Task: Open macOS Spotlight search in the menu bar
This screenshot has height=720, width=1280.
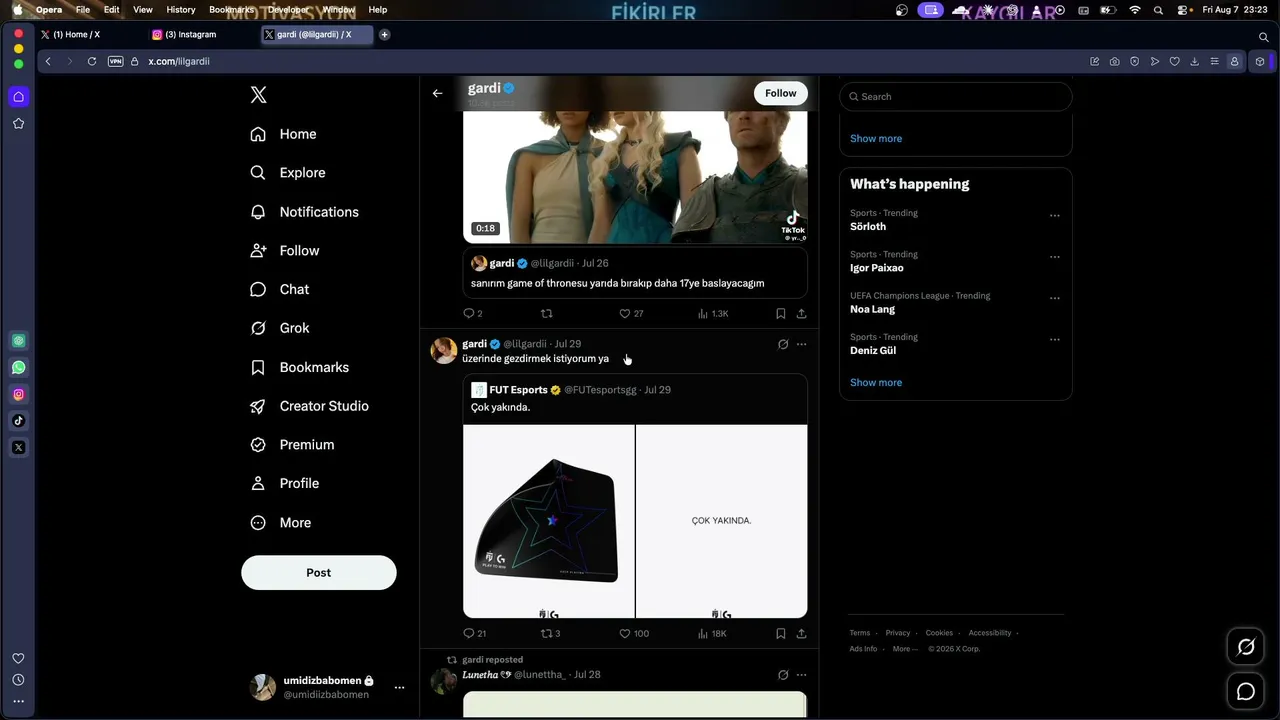Action: 1158,10
